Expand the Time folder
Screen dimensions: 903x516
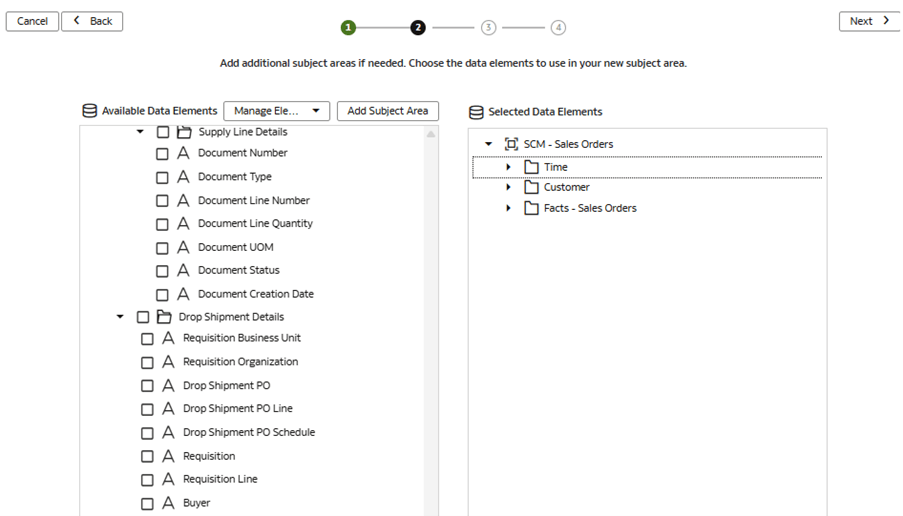tap(508, 167)
